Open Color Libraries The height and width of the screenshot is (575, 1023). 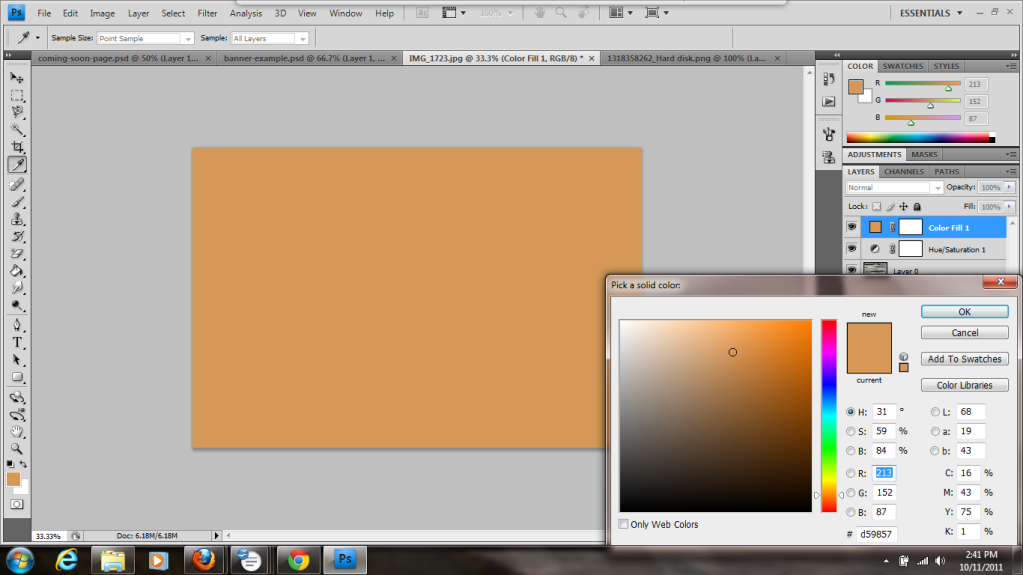coord(964,385)
